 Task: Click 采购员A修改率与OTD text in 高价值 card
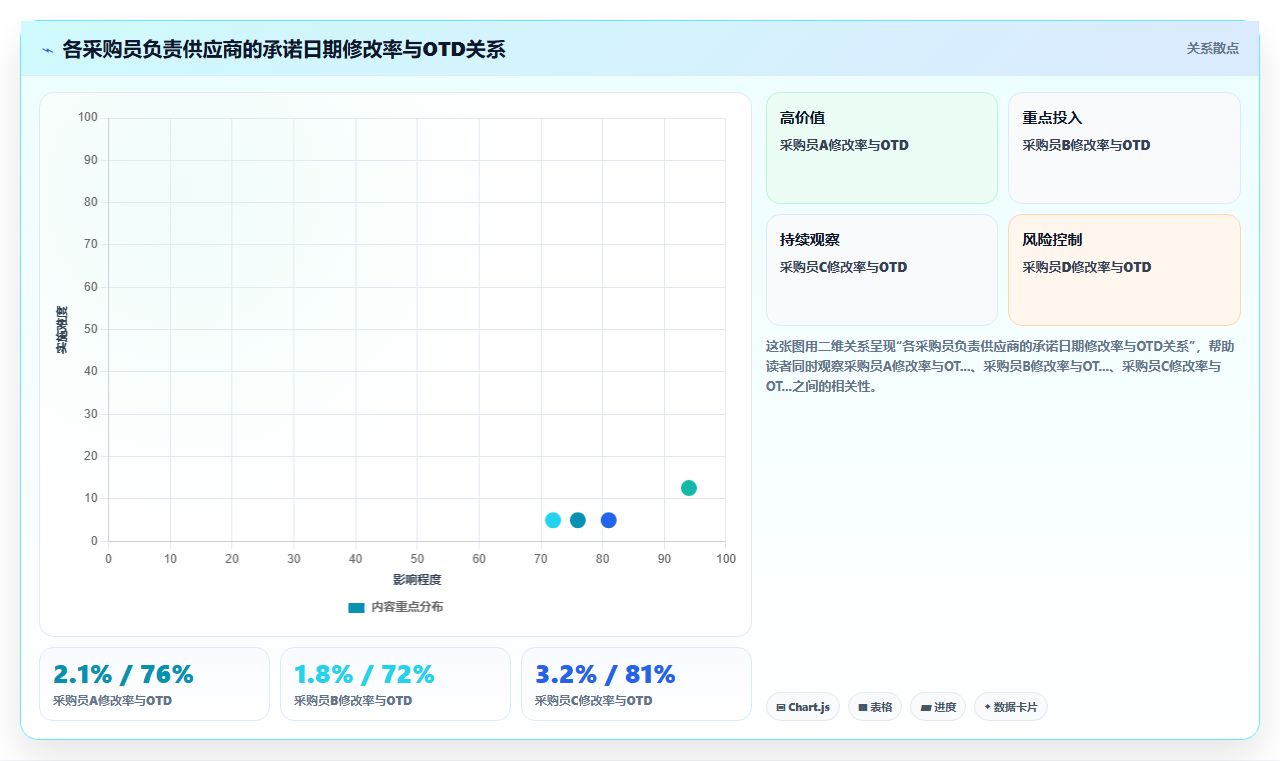tap(844, 145)
